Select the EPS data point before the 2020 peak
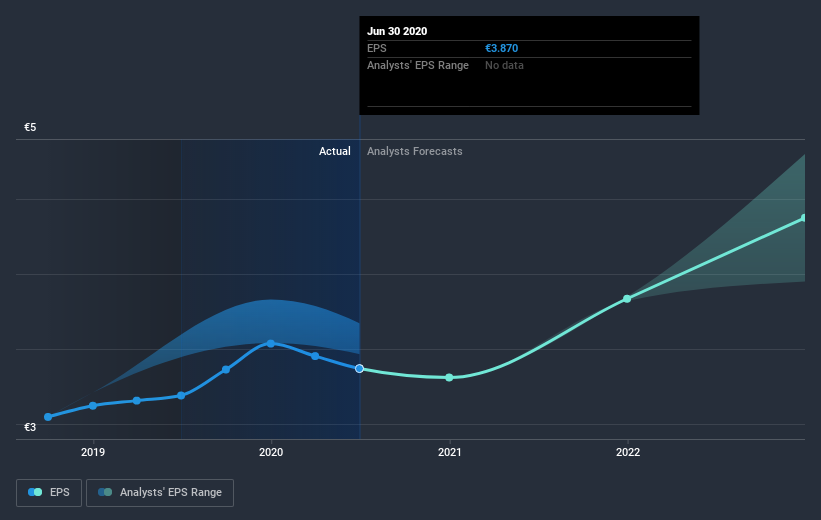The height and width of the screenshot is (520, 821). tap(226, 370)
